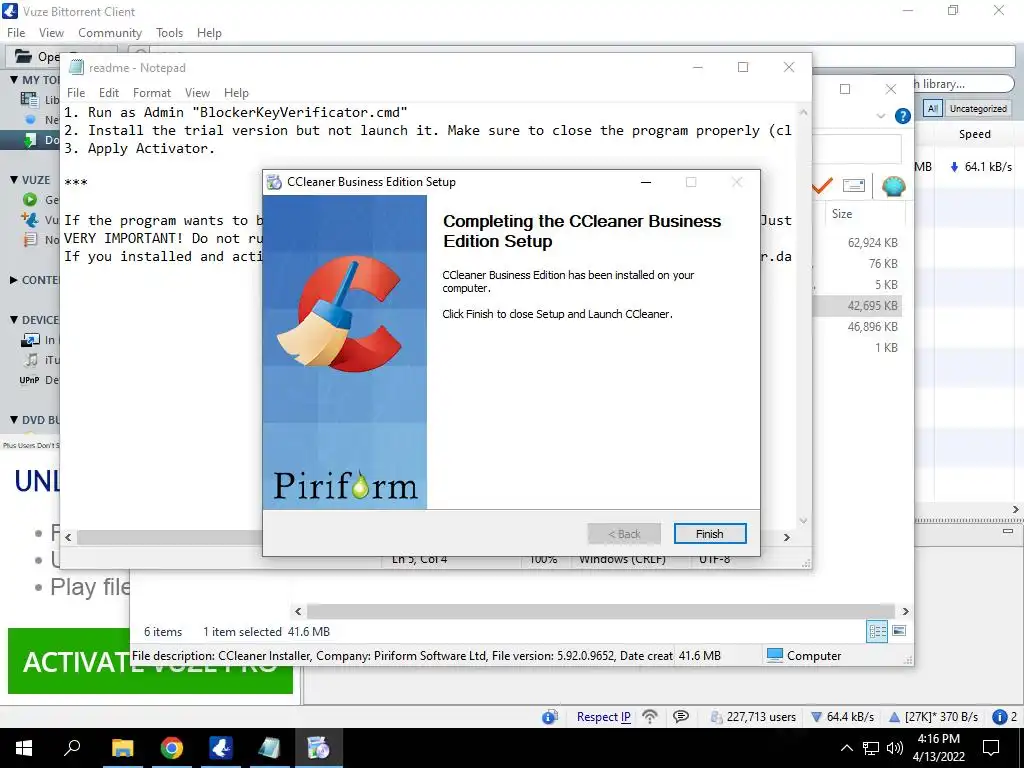This screenshot has width=1024, height=768.
Task: Open Notepad Edit menu
Action: (x=108, y=93)
